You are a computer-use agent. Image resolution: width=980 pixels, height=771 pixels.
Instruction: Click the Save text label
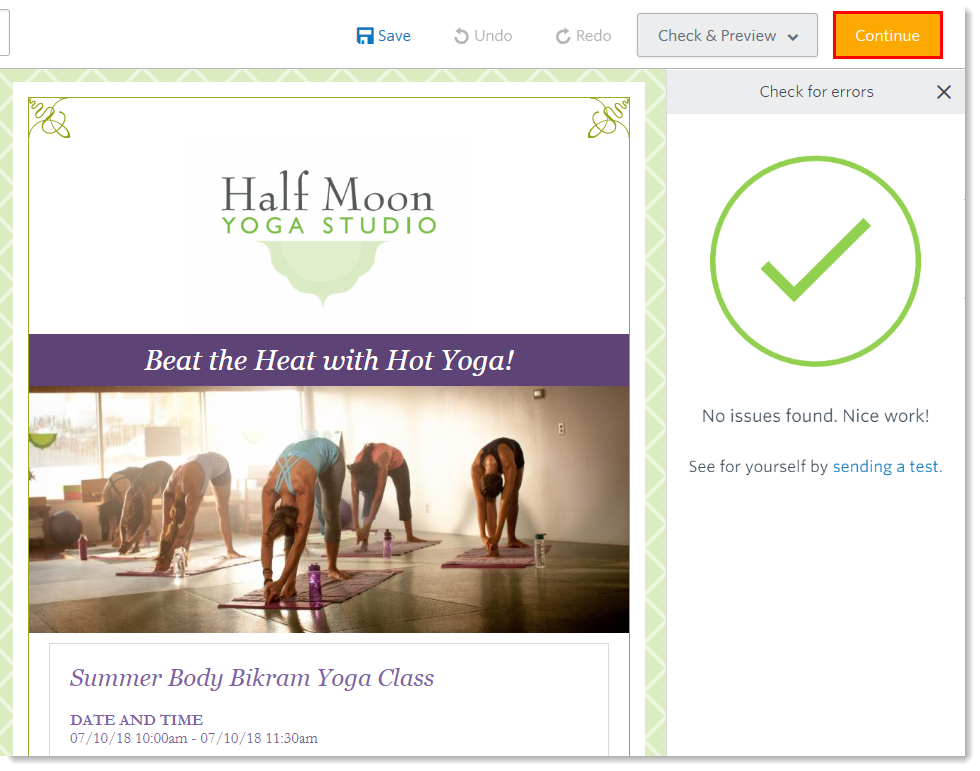point(394,36)
